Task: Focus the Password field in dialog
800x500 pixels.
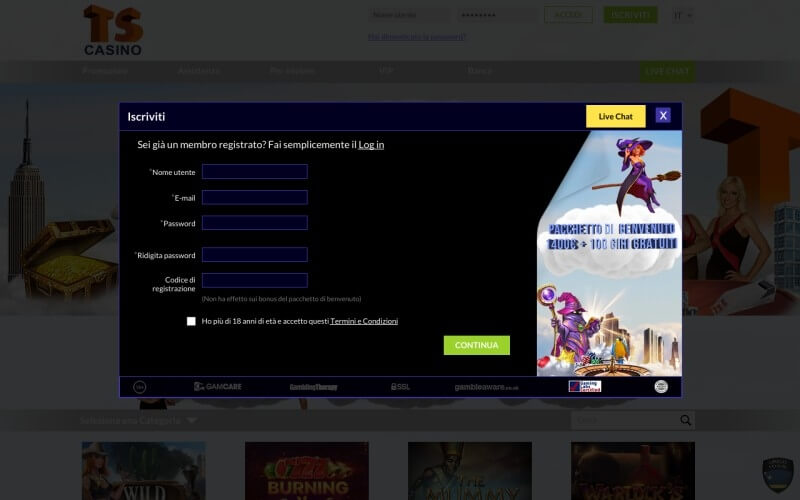Action: click(255, 223)
